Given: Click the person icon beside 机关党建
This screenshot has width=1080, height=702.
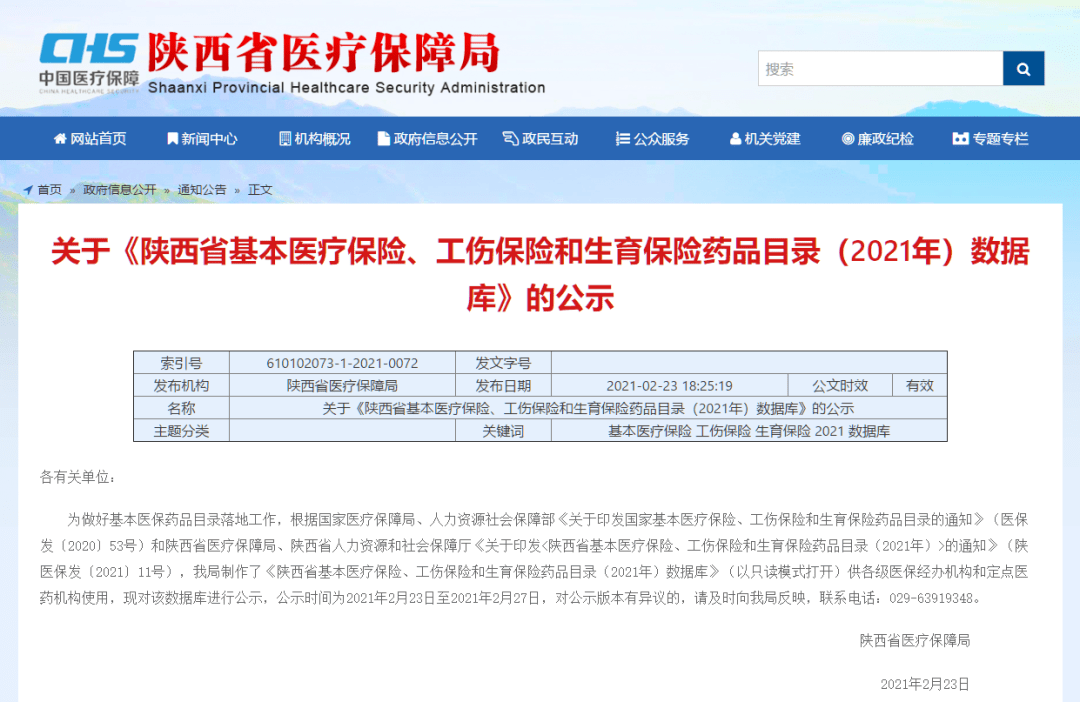Looking at the screenshot, I should (735, 139).
